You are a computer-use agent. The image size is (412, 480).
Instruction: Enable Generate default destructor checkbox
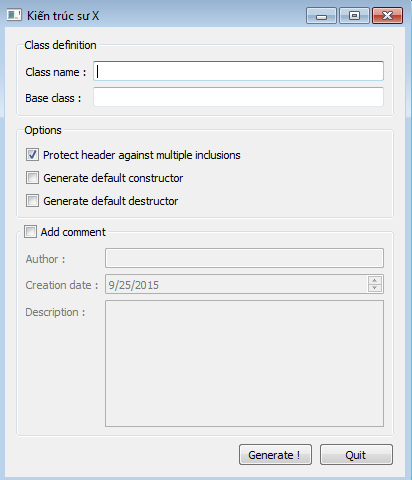(32, 201)
